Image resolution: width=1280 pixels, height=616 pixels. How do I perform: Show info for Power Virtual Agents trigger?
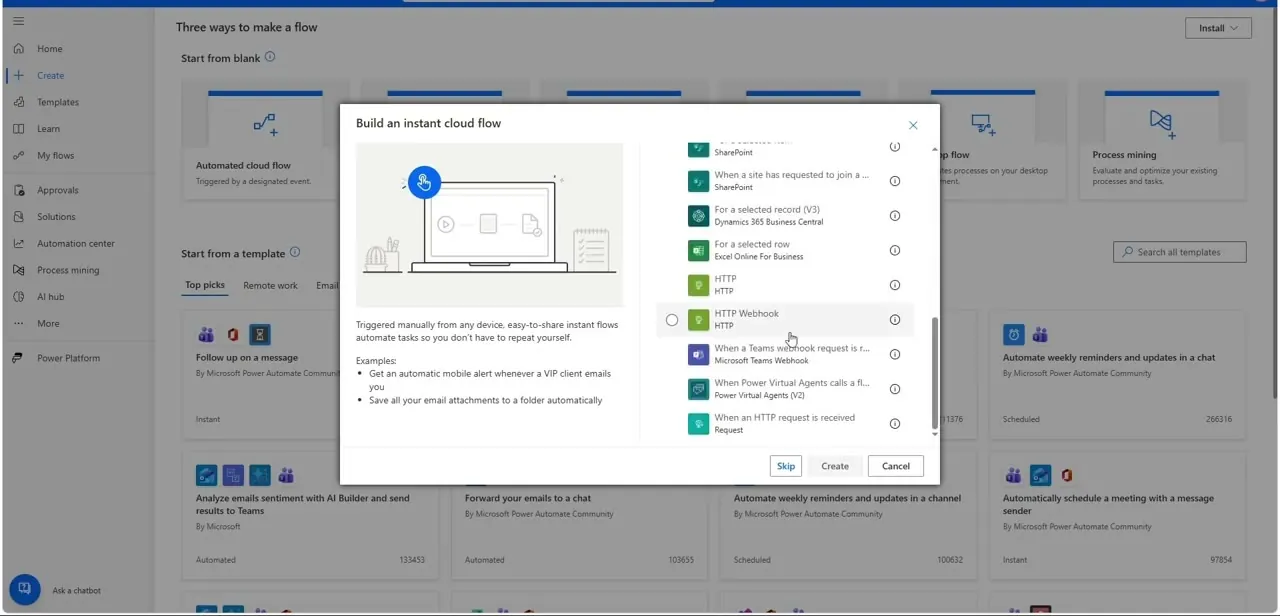click(x=895, y=389)
